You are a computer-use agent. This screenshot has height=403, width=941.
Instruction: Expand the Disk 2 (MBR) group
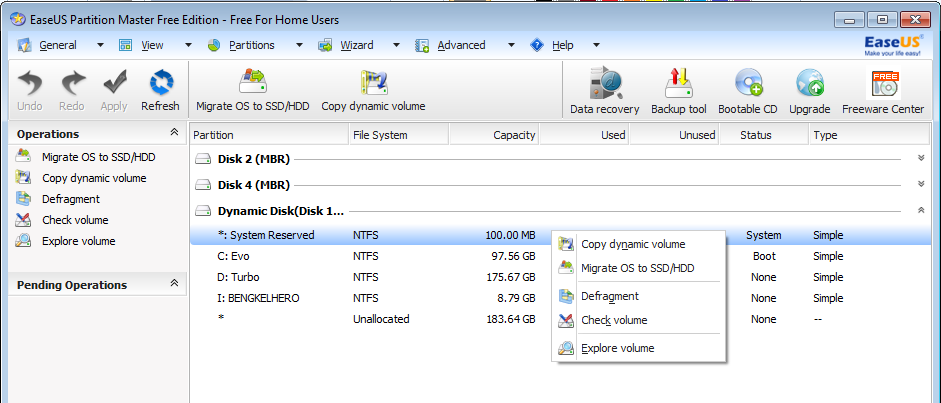(921, 158)
